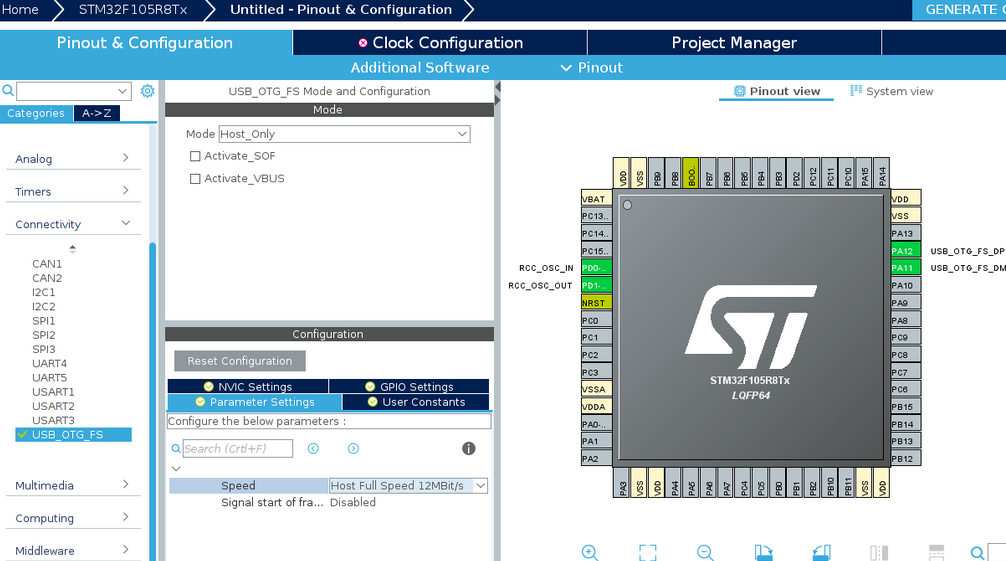Image resolution: width=1006 pixels, height=561 pixels.
Task: Click the pin search magnifier icon
Action: click(x=977, y=552)
